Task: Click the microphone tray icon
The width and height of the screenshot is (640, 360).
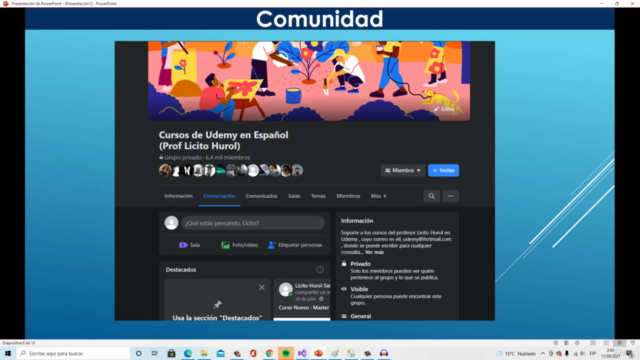Action: tap(567, 353)
